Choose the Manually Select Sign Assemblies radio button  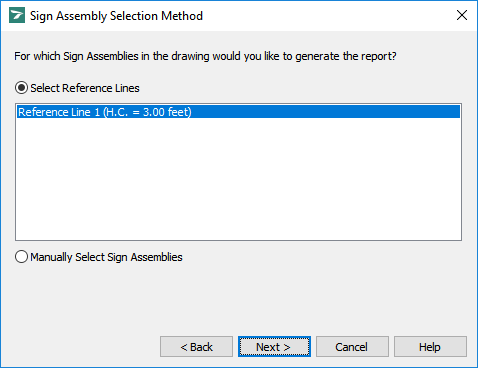pyautogui.click(x=21, y=257)
